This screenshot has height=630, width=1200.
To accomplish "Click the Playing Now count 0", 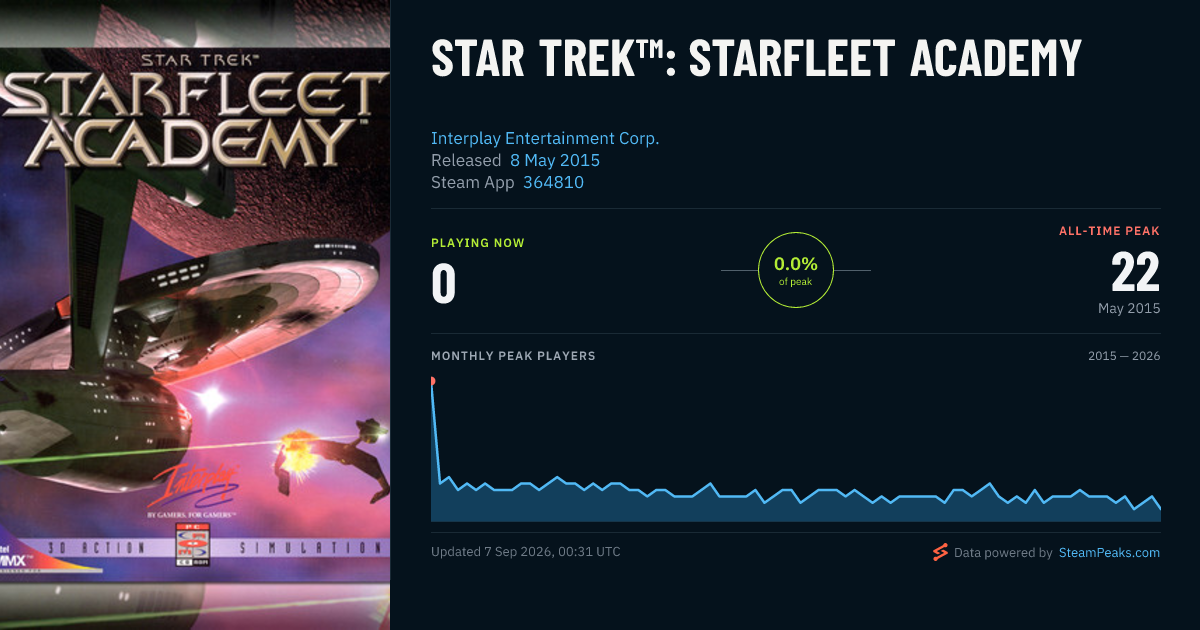I will (x=443, y=283).
